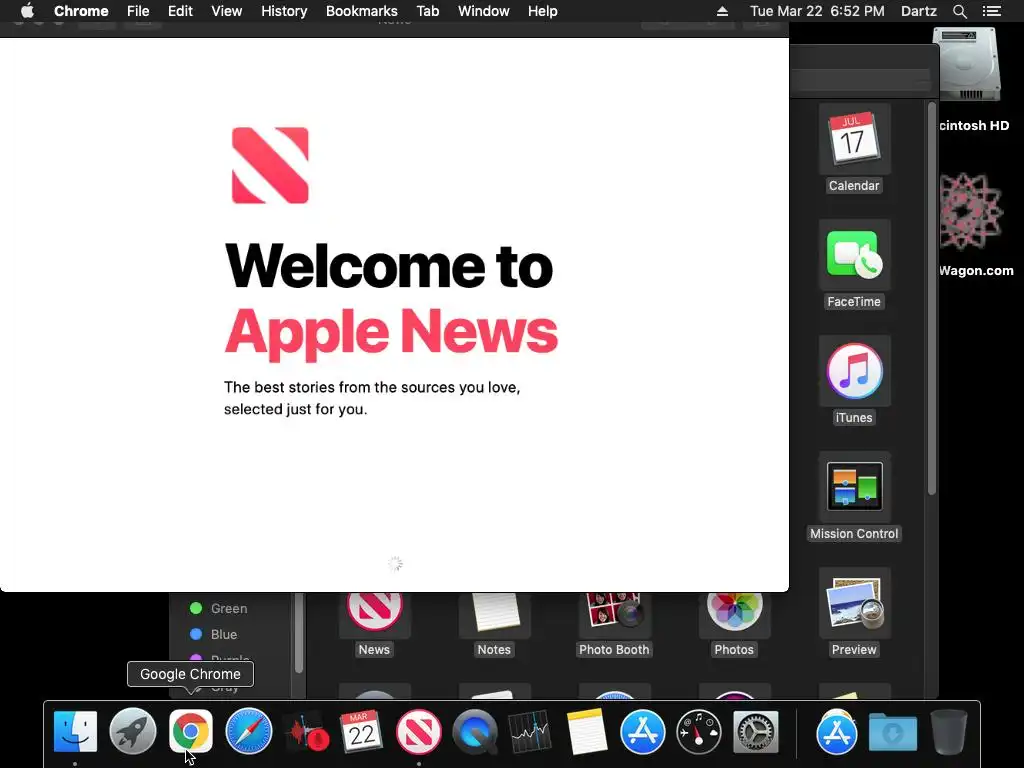Select Calendar app in Finder window
This screenshot has height=768, width=1024.
pyautogui.click(x=854, y=150)
